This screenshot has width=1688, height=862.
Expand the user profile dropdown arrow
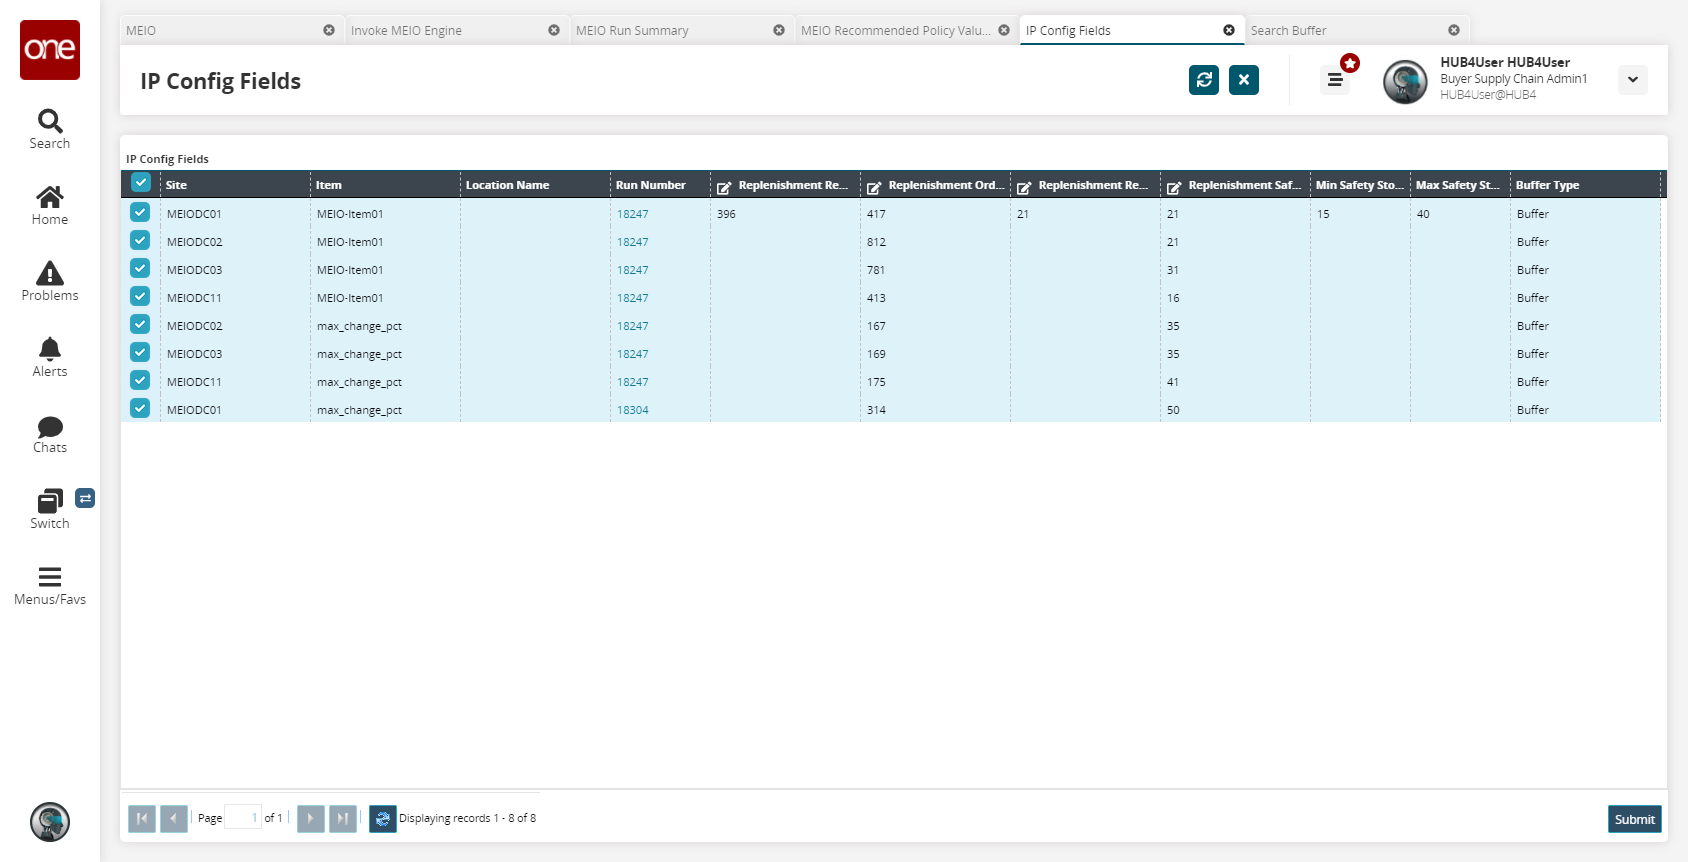tap(1632, 80)
